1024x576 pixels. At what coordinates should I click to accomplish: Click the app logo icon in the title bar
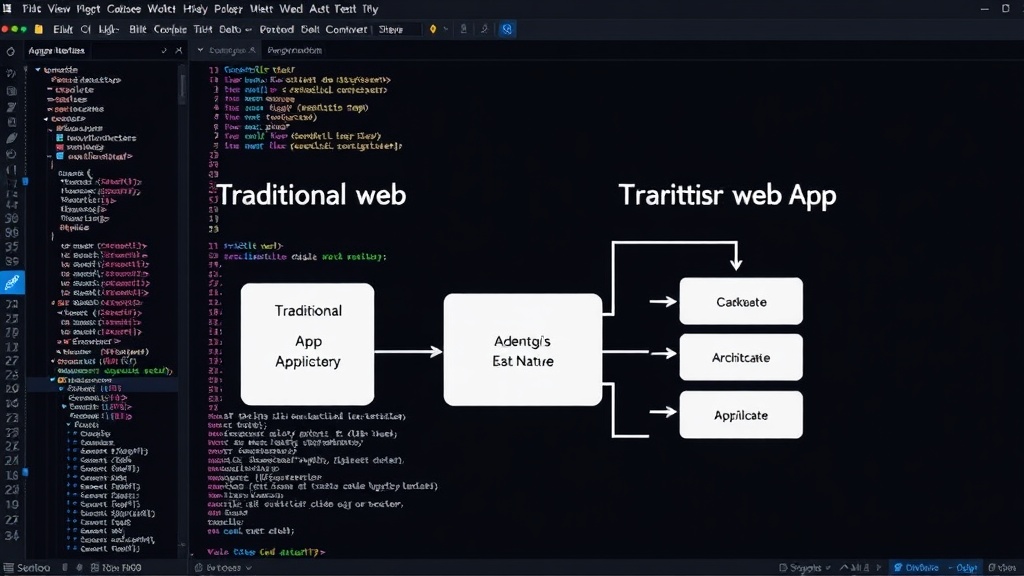click(x=7, y=8)
